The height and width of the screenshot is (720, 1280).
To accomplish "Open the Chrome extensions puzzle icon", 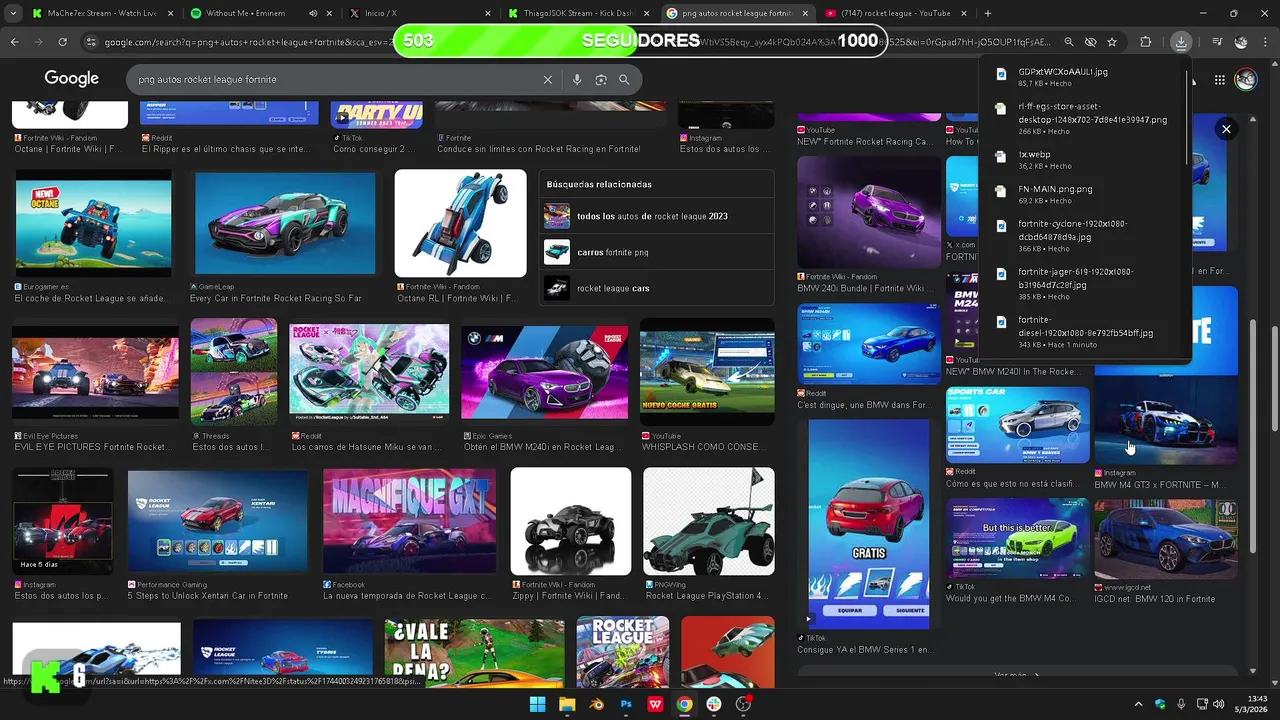I will point(1146,42).
